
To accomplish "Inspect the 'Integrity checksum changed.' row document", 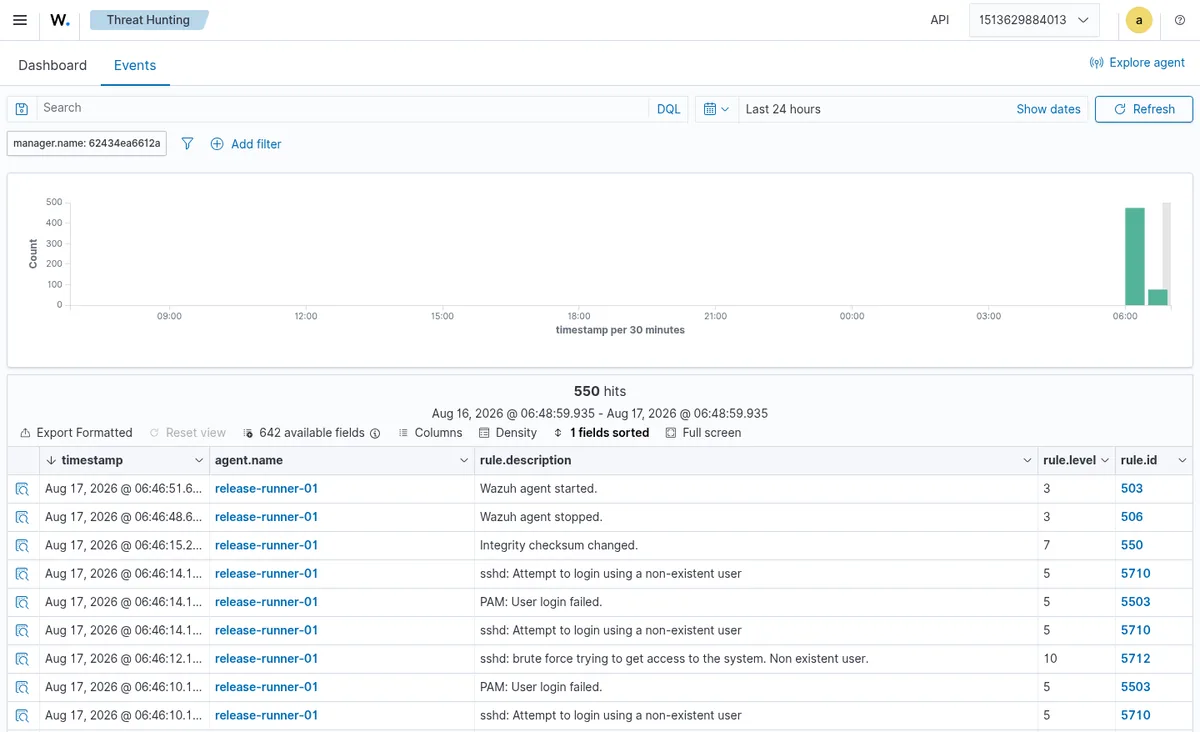I will pos(22,545).
